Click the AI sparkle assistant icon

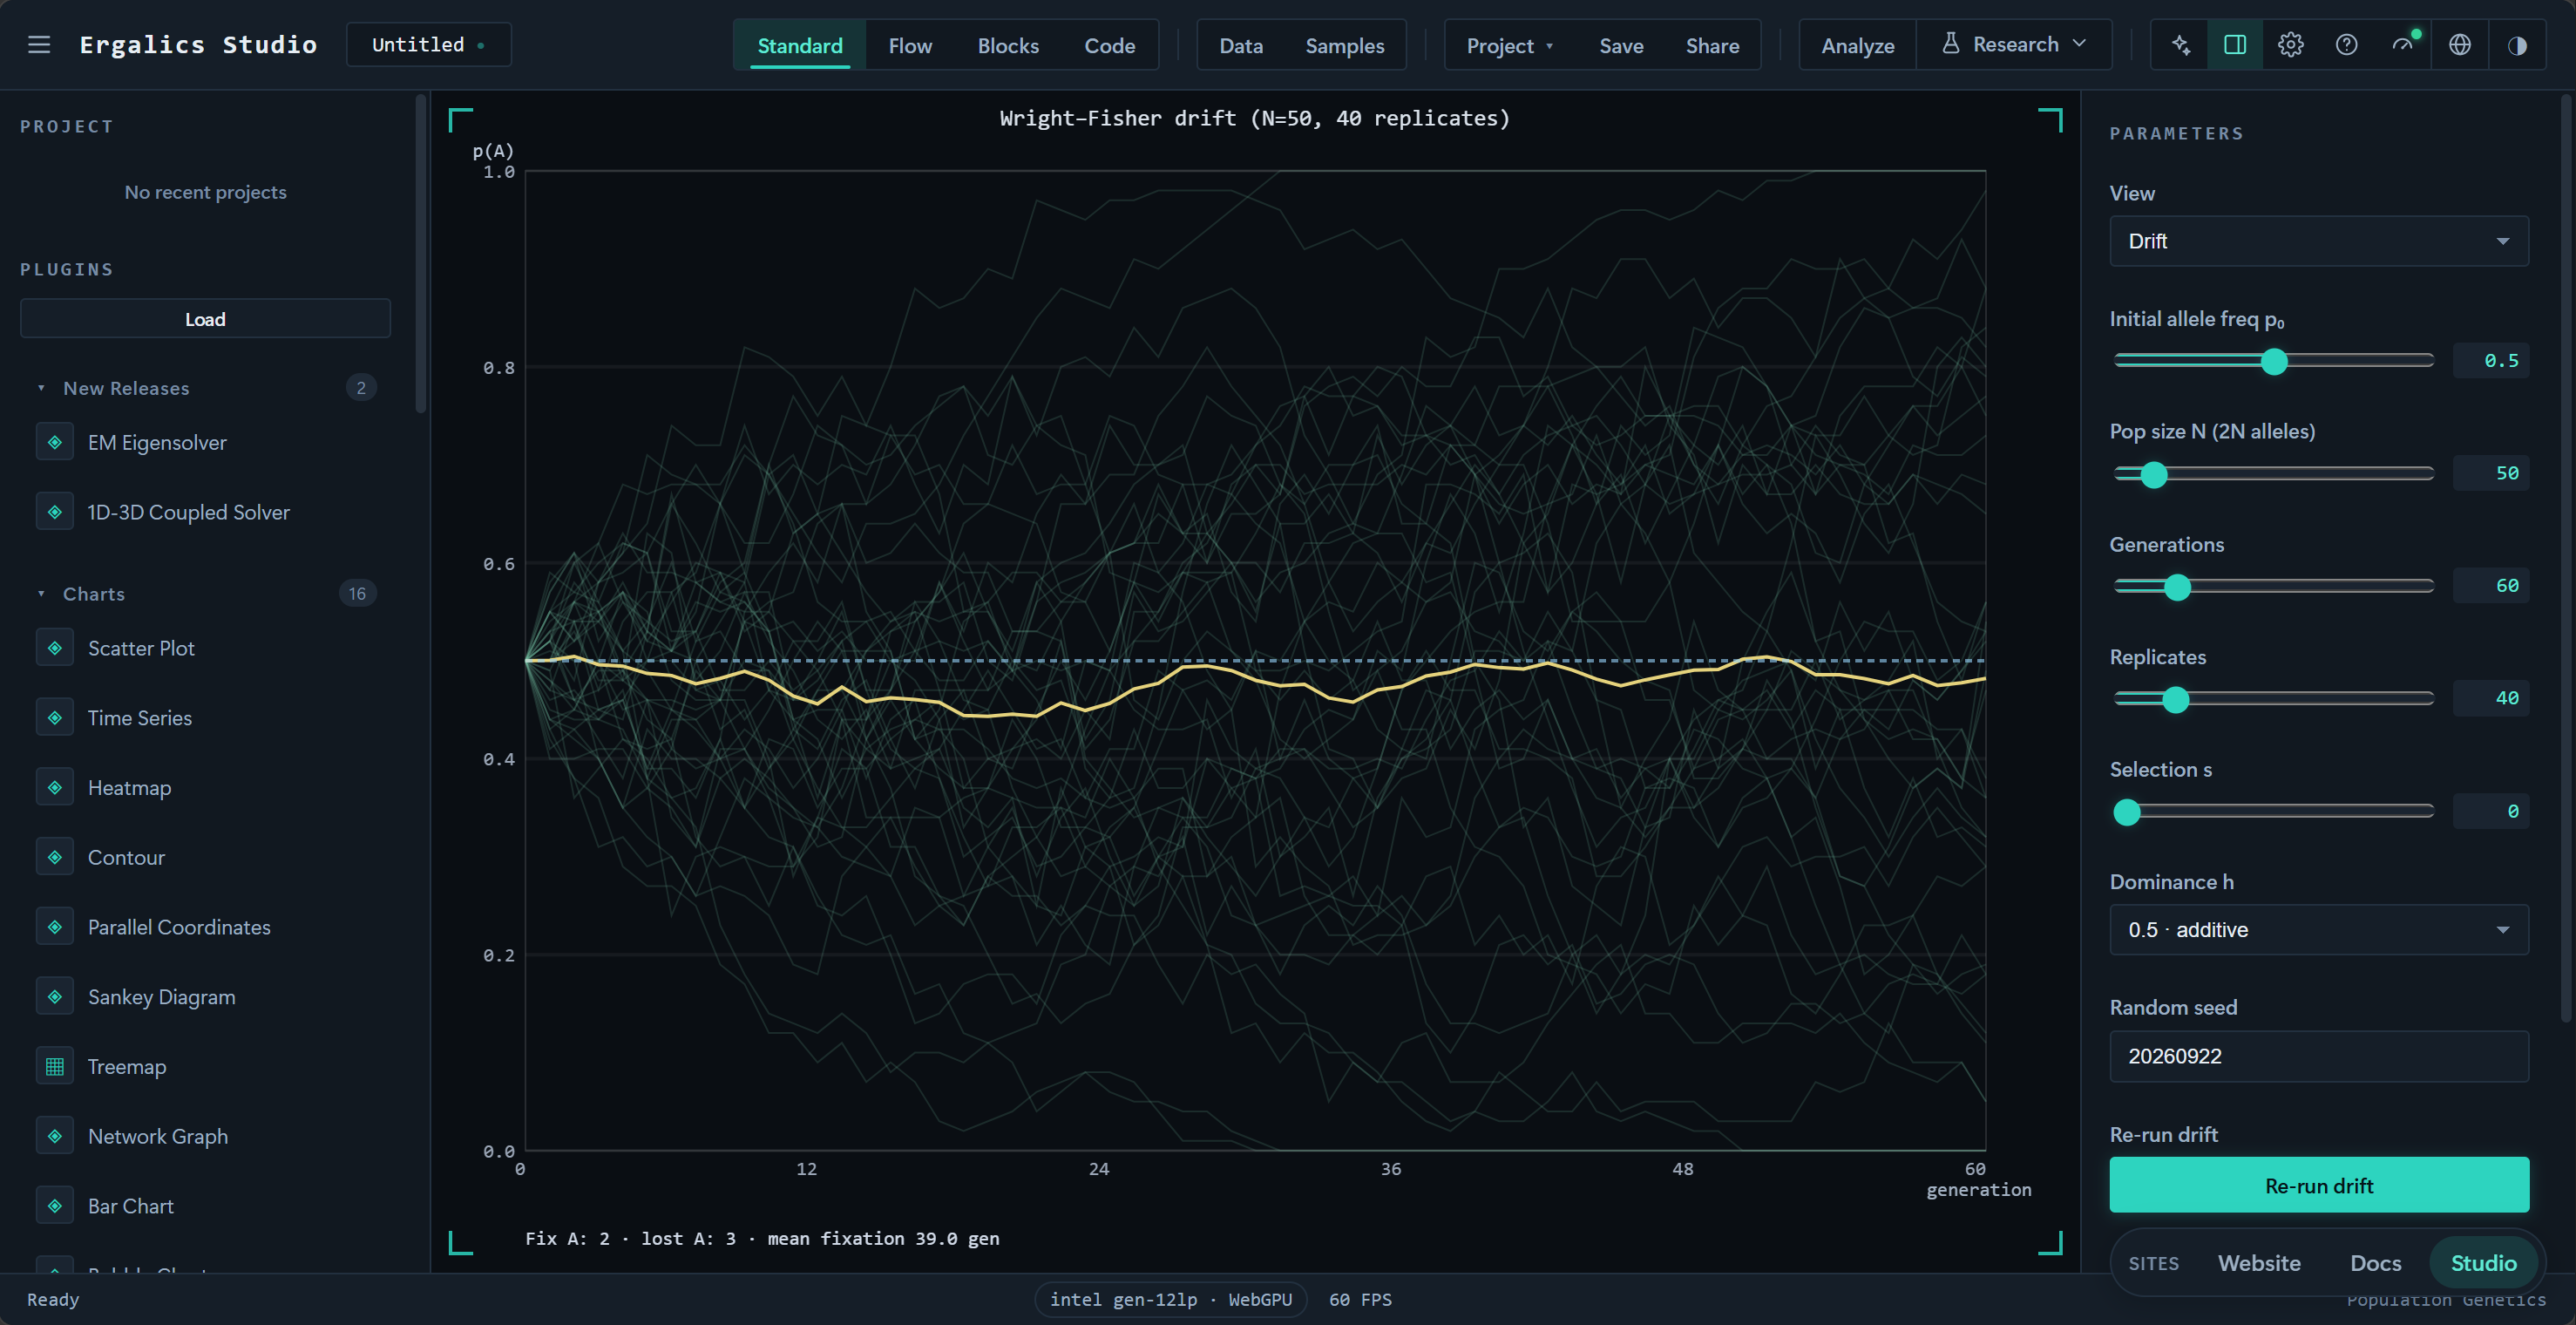click(2180, 45)
